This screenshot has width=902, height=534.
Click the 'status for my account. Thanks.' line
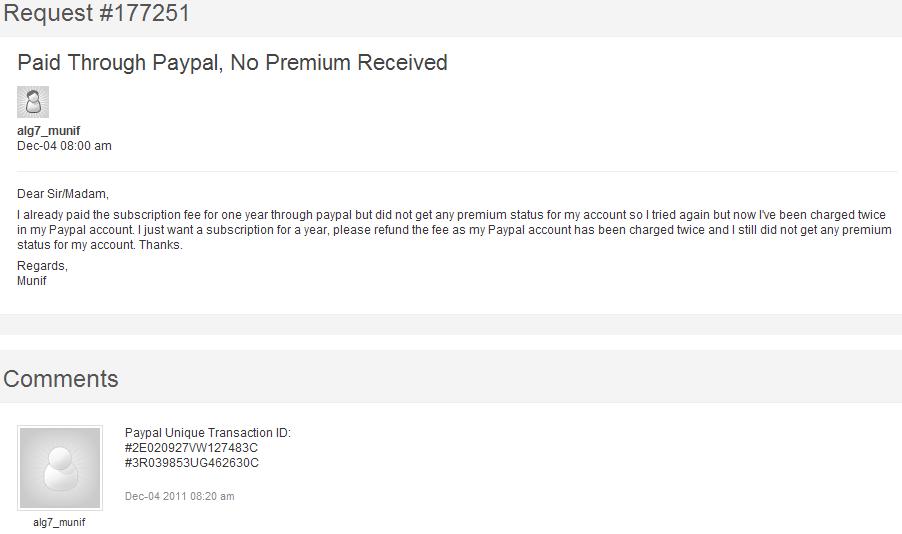[100, 245]
